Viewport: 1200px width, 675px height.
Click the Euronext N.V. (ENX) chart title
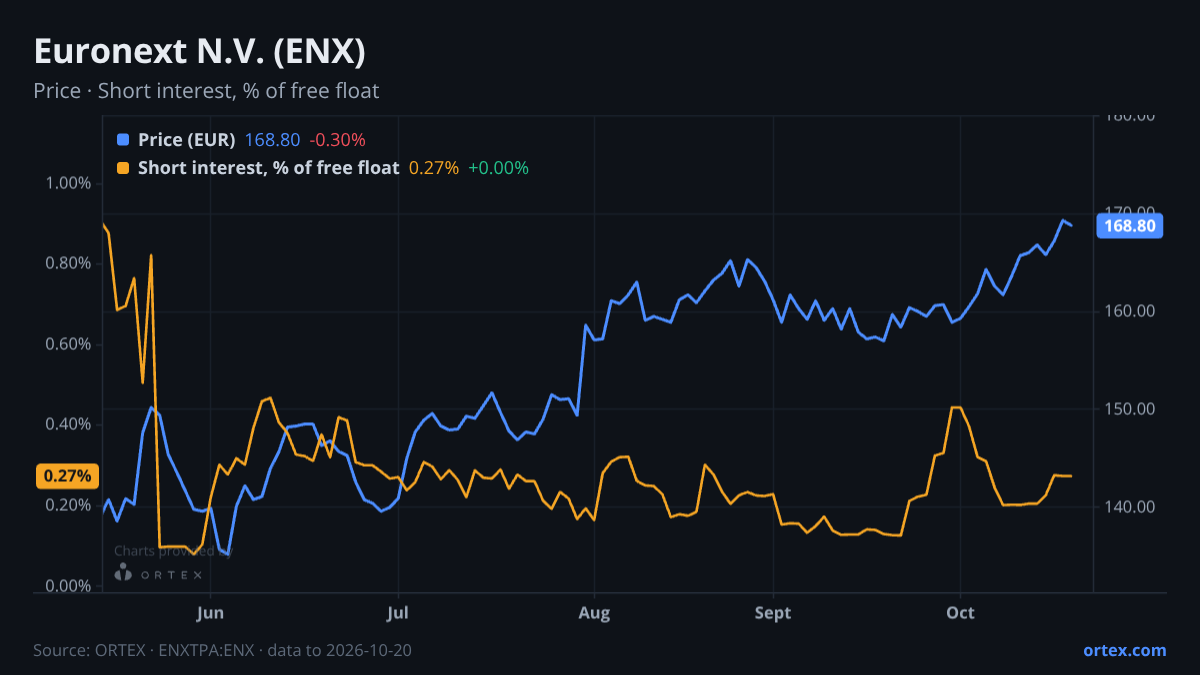click(x=199, y=51)
